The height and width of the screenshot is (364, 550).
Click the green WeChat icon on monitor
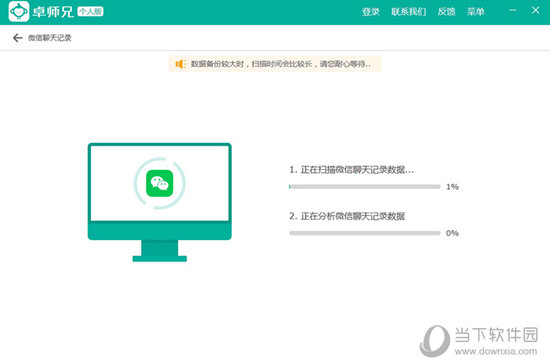[160, 183]
